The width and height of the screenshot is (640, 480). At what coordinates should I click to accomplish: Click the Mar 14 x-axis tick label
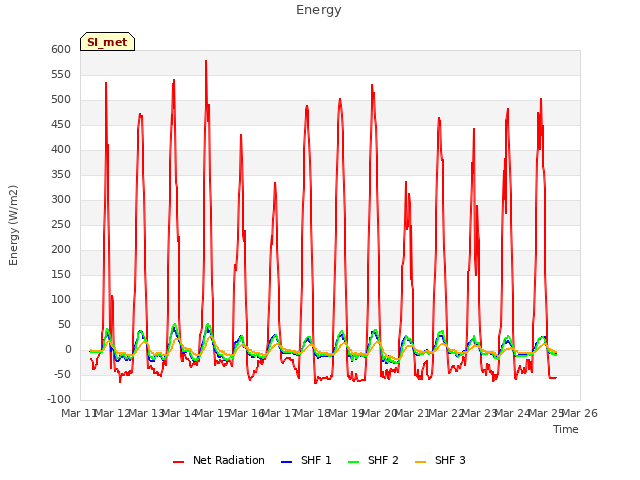[180, 413]
